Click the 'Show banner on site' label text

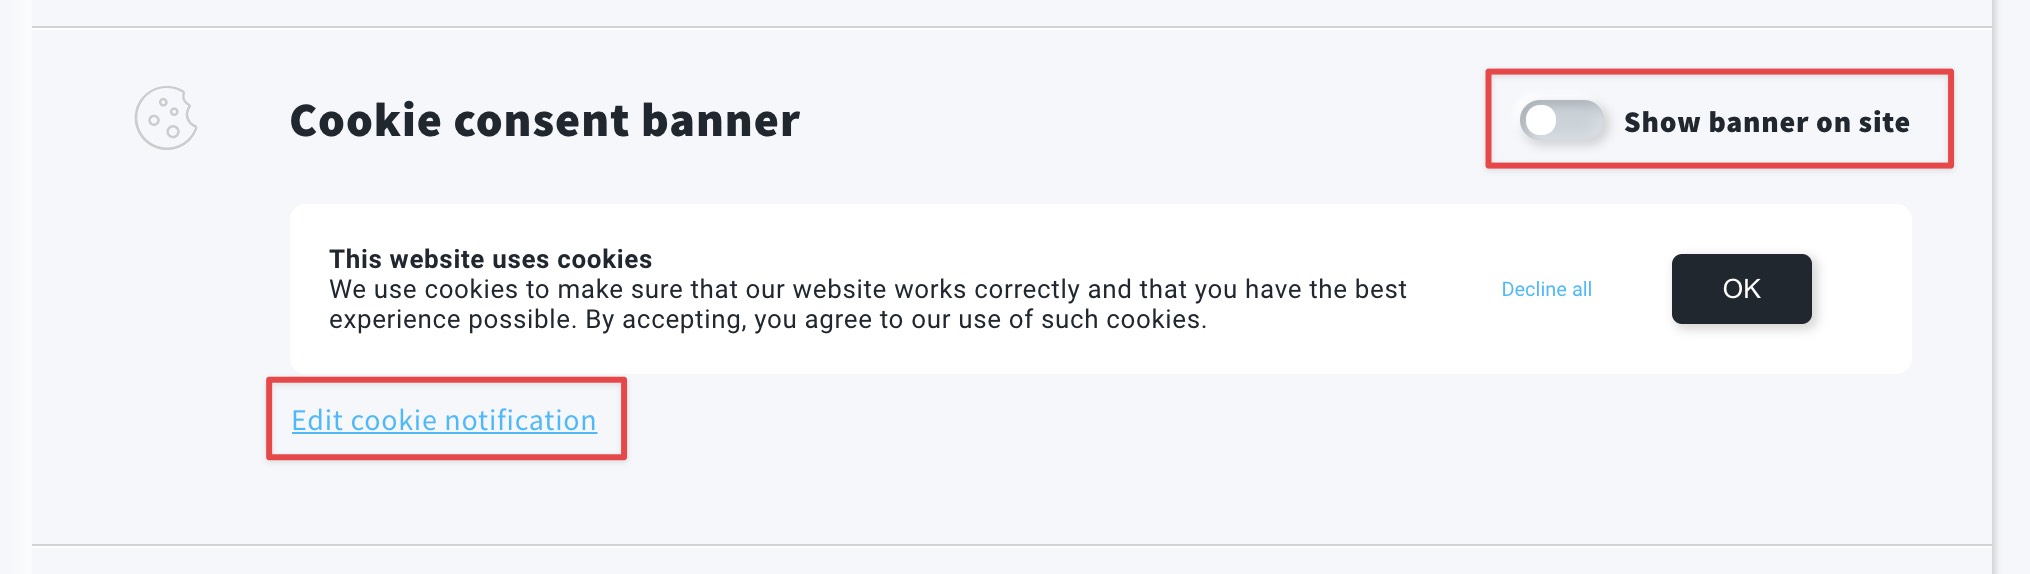click(1766, 122)
